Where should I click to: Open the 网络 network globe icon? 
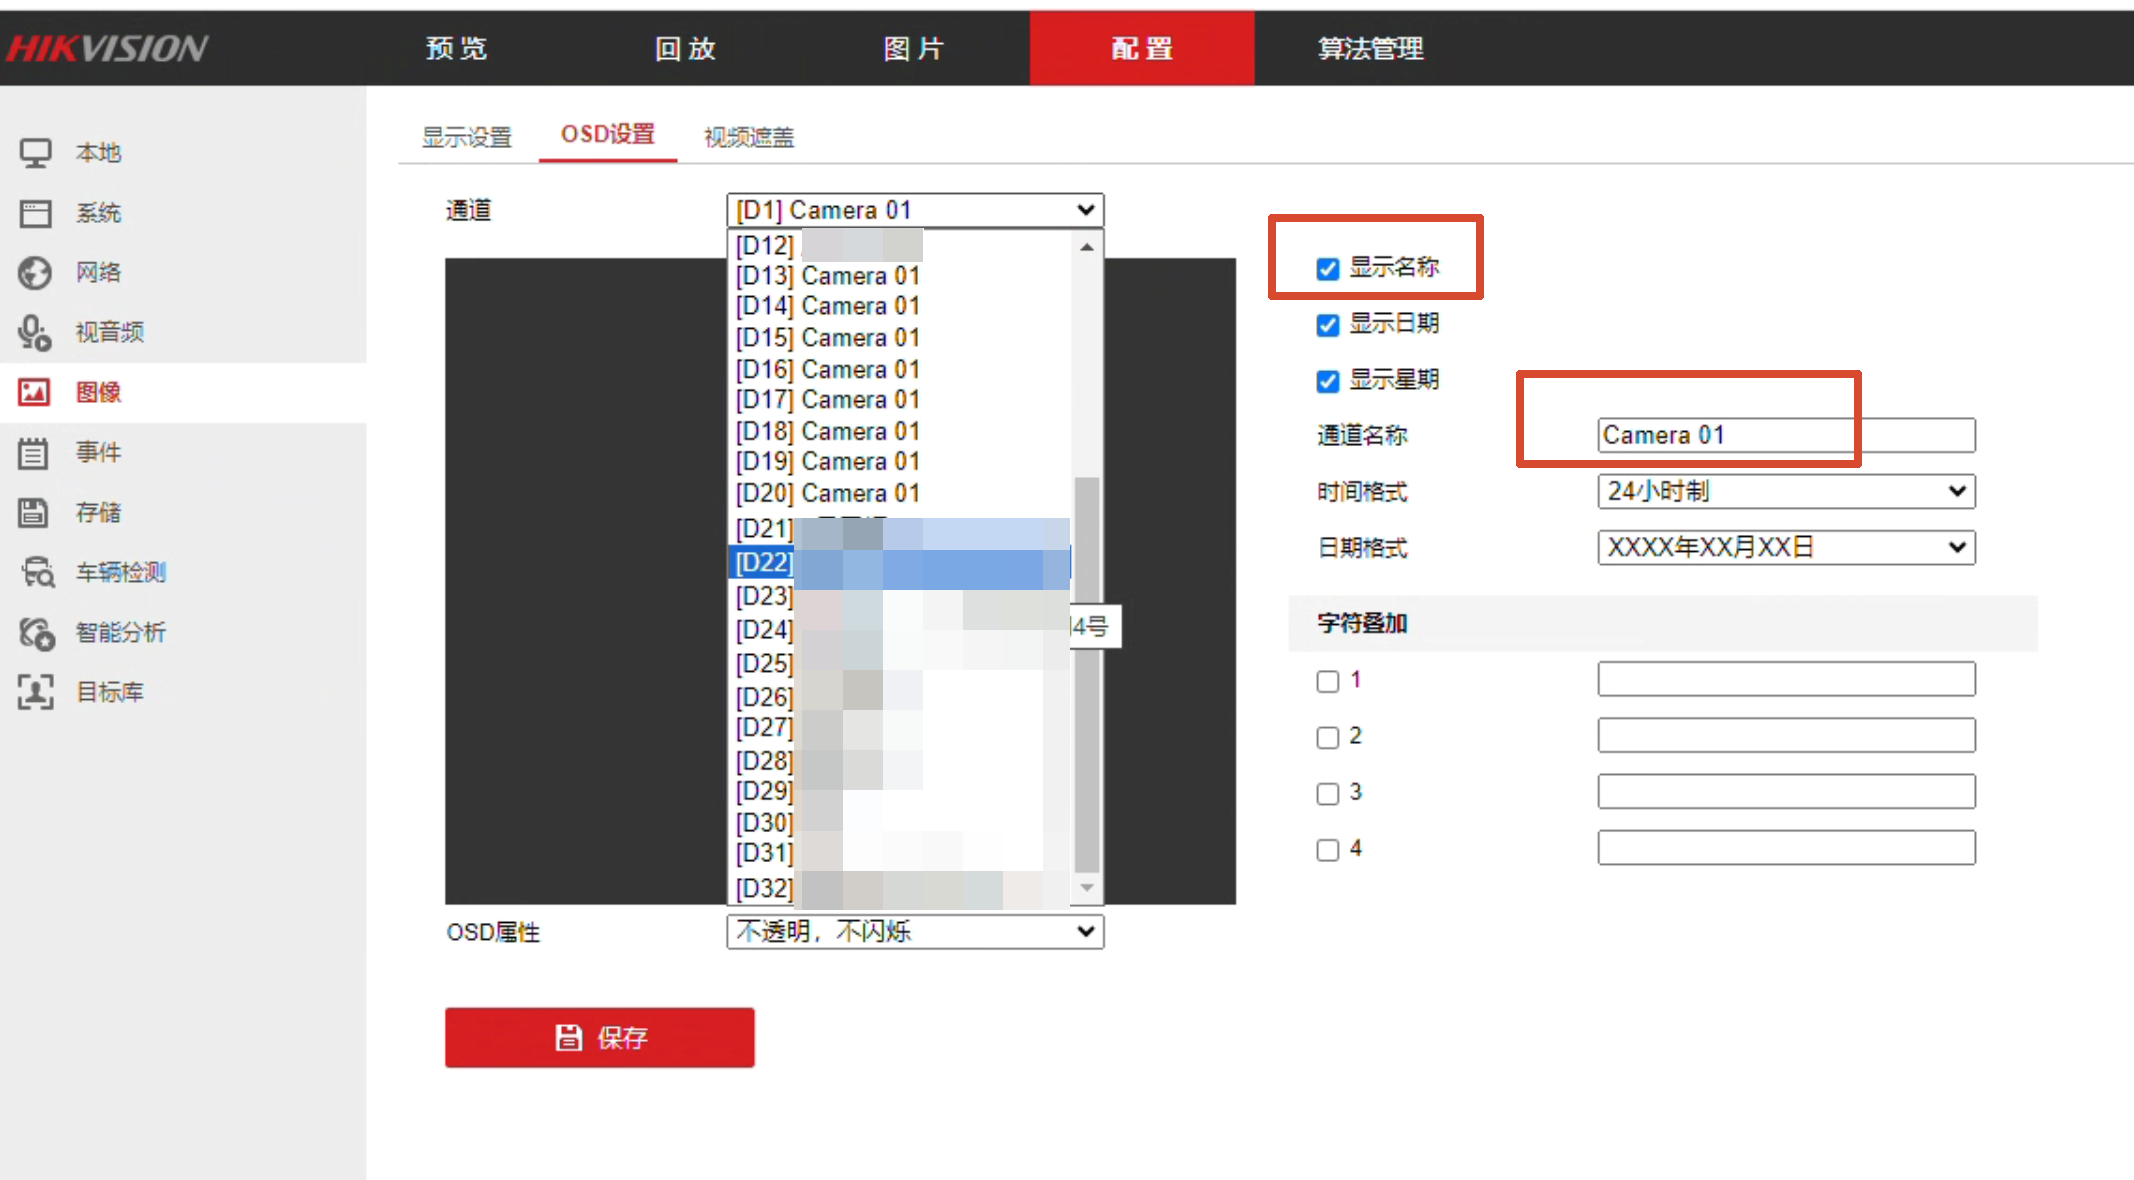coord(35,272)
